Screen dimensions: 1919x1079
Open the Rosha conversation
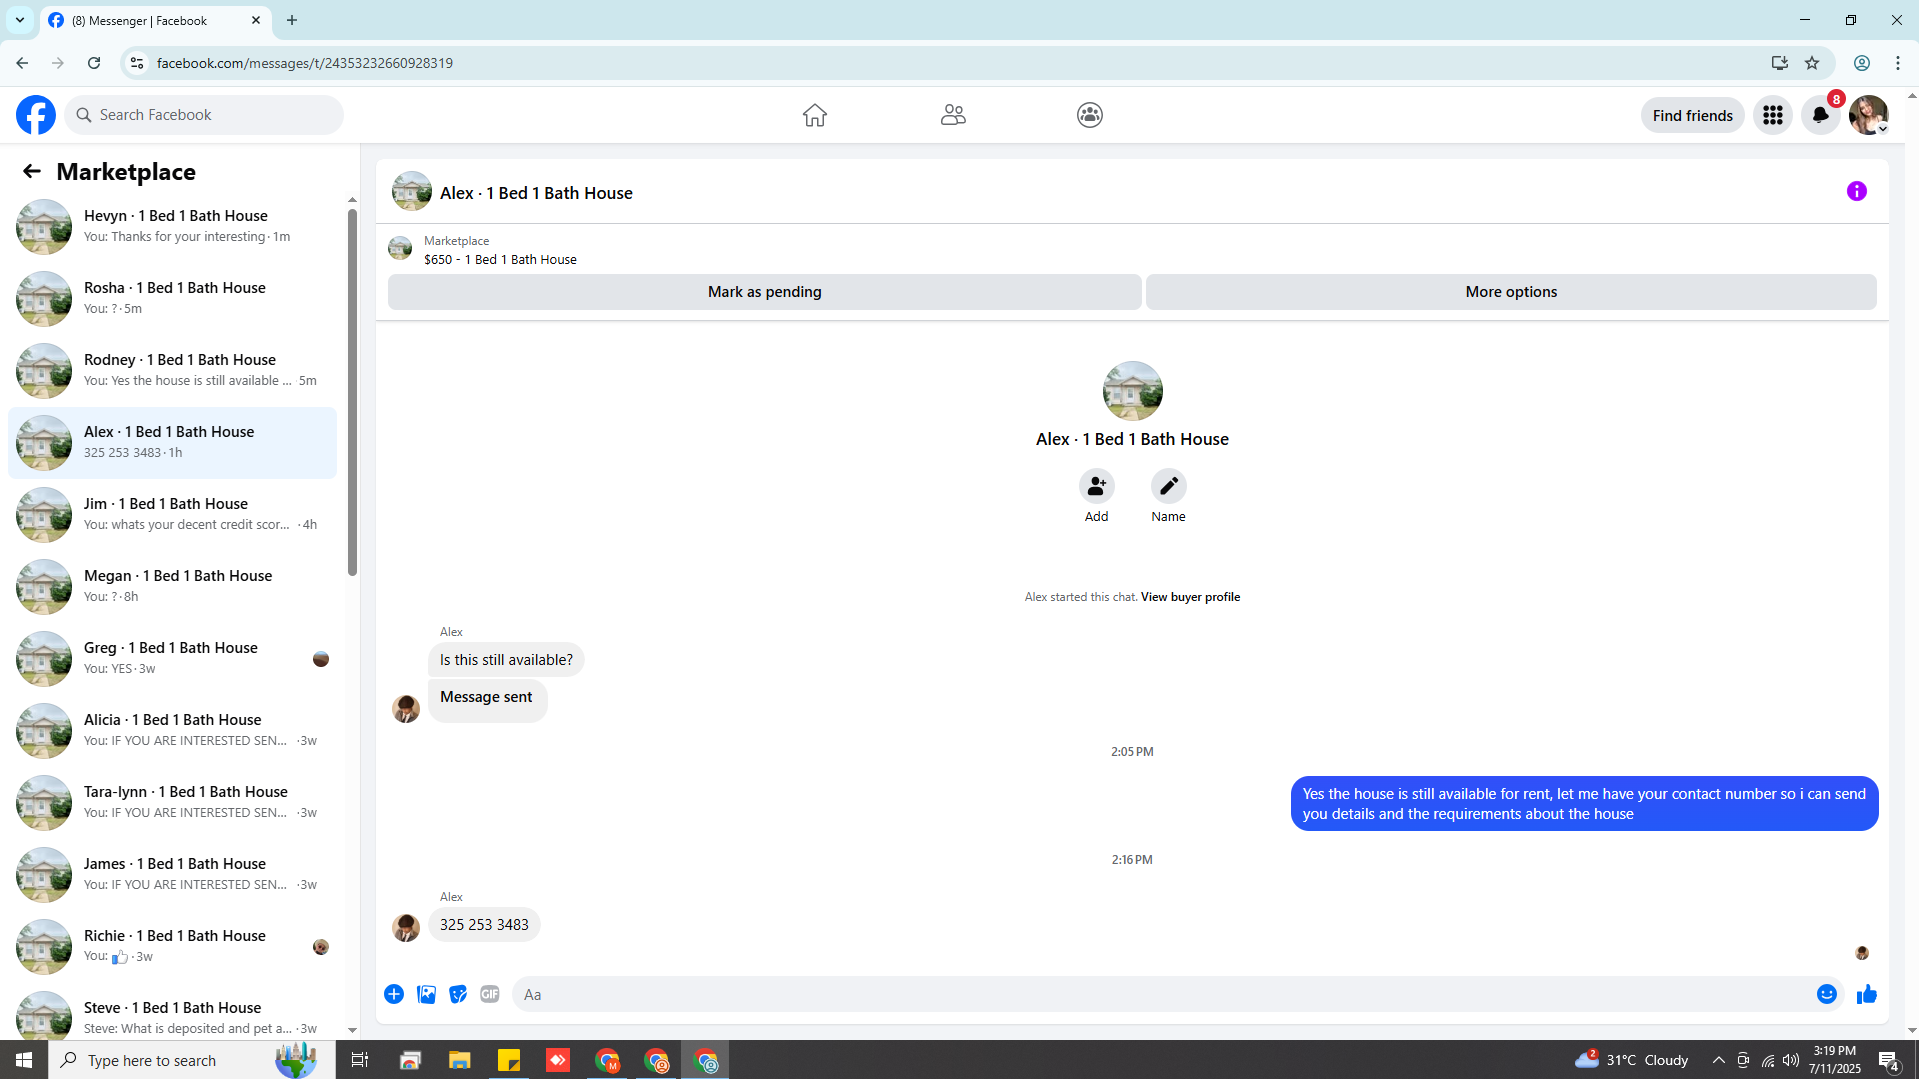(172, 299)
